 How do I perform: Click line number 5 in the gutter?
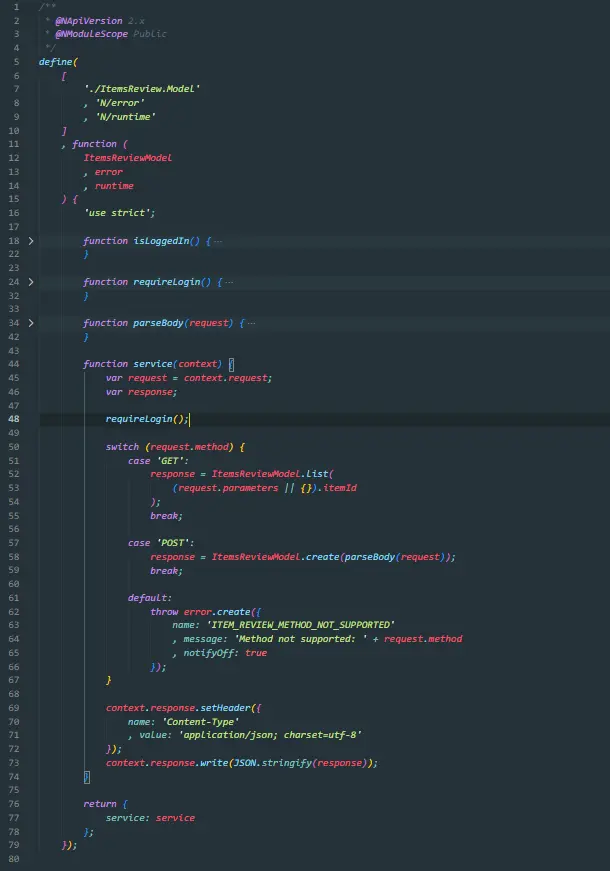point(17,62)
